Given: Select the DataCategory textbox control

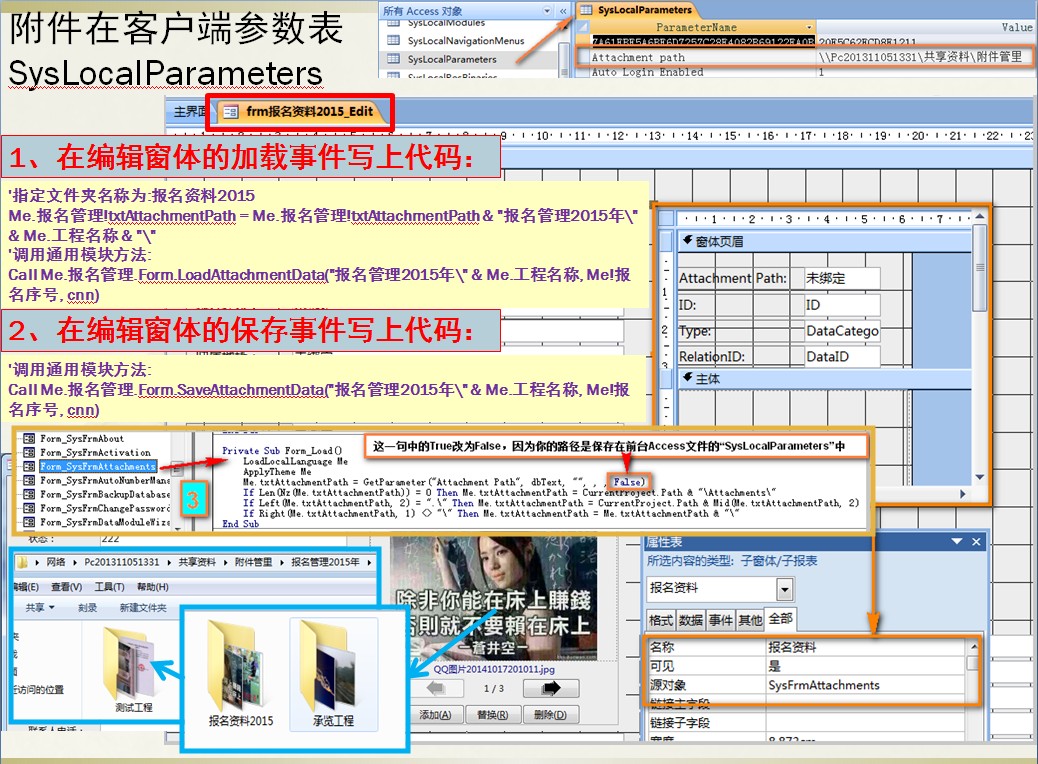Looking at the screenshot, I should [842, 330].
